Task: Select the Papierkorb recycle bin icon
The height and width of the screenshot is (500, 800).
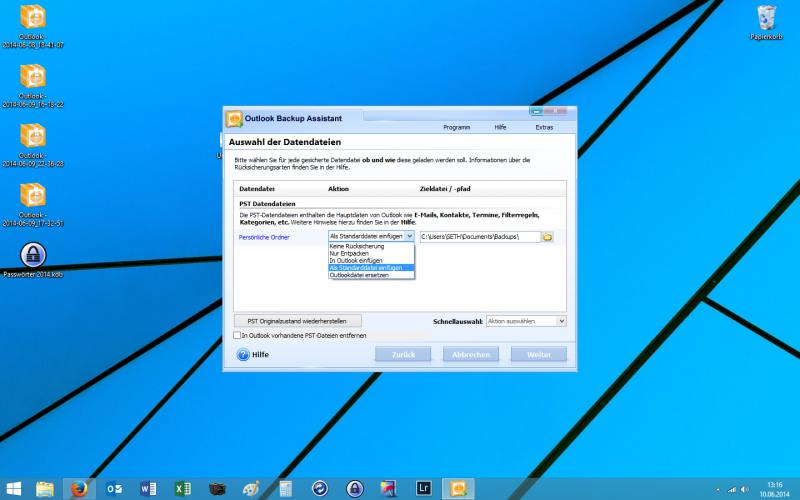Action: [x=766, y=22]
